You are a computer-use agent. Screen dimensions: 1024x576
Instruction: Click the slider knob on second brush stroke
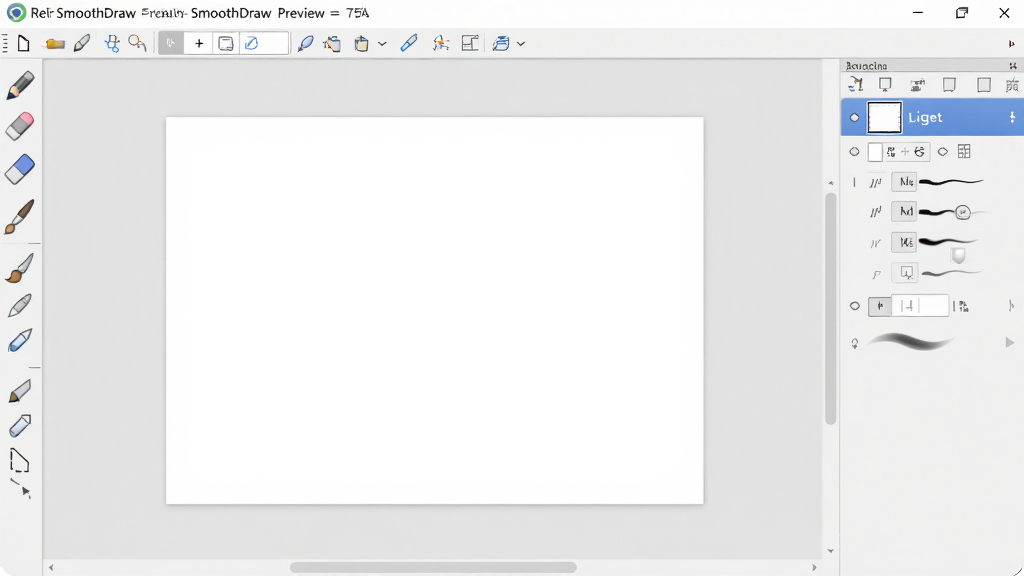[963, 212]
